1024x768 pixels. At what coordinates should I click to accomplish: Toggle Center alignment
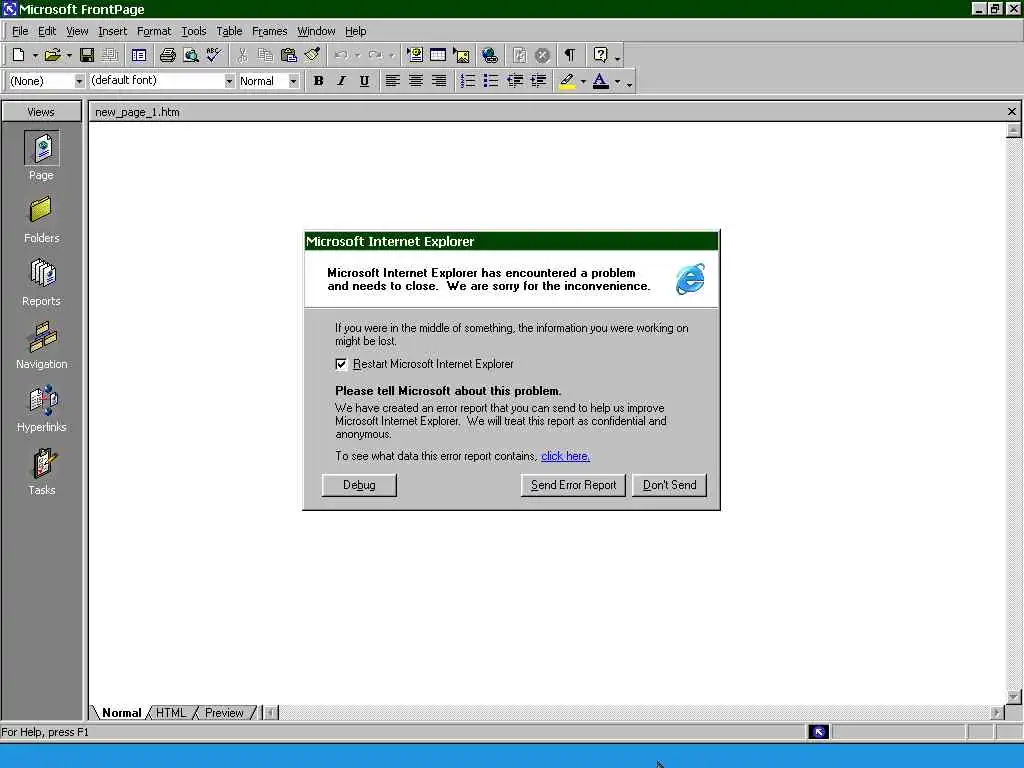point(416,81)
